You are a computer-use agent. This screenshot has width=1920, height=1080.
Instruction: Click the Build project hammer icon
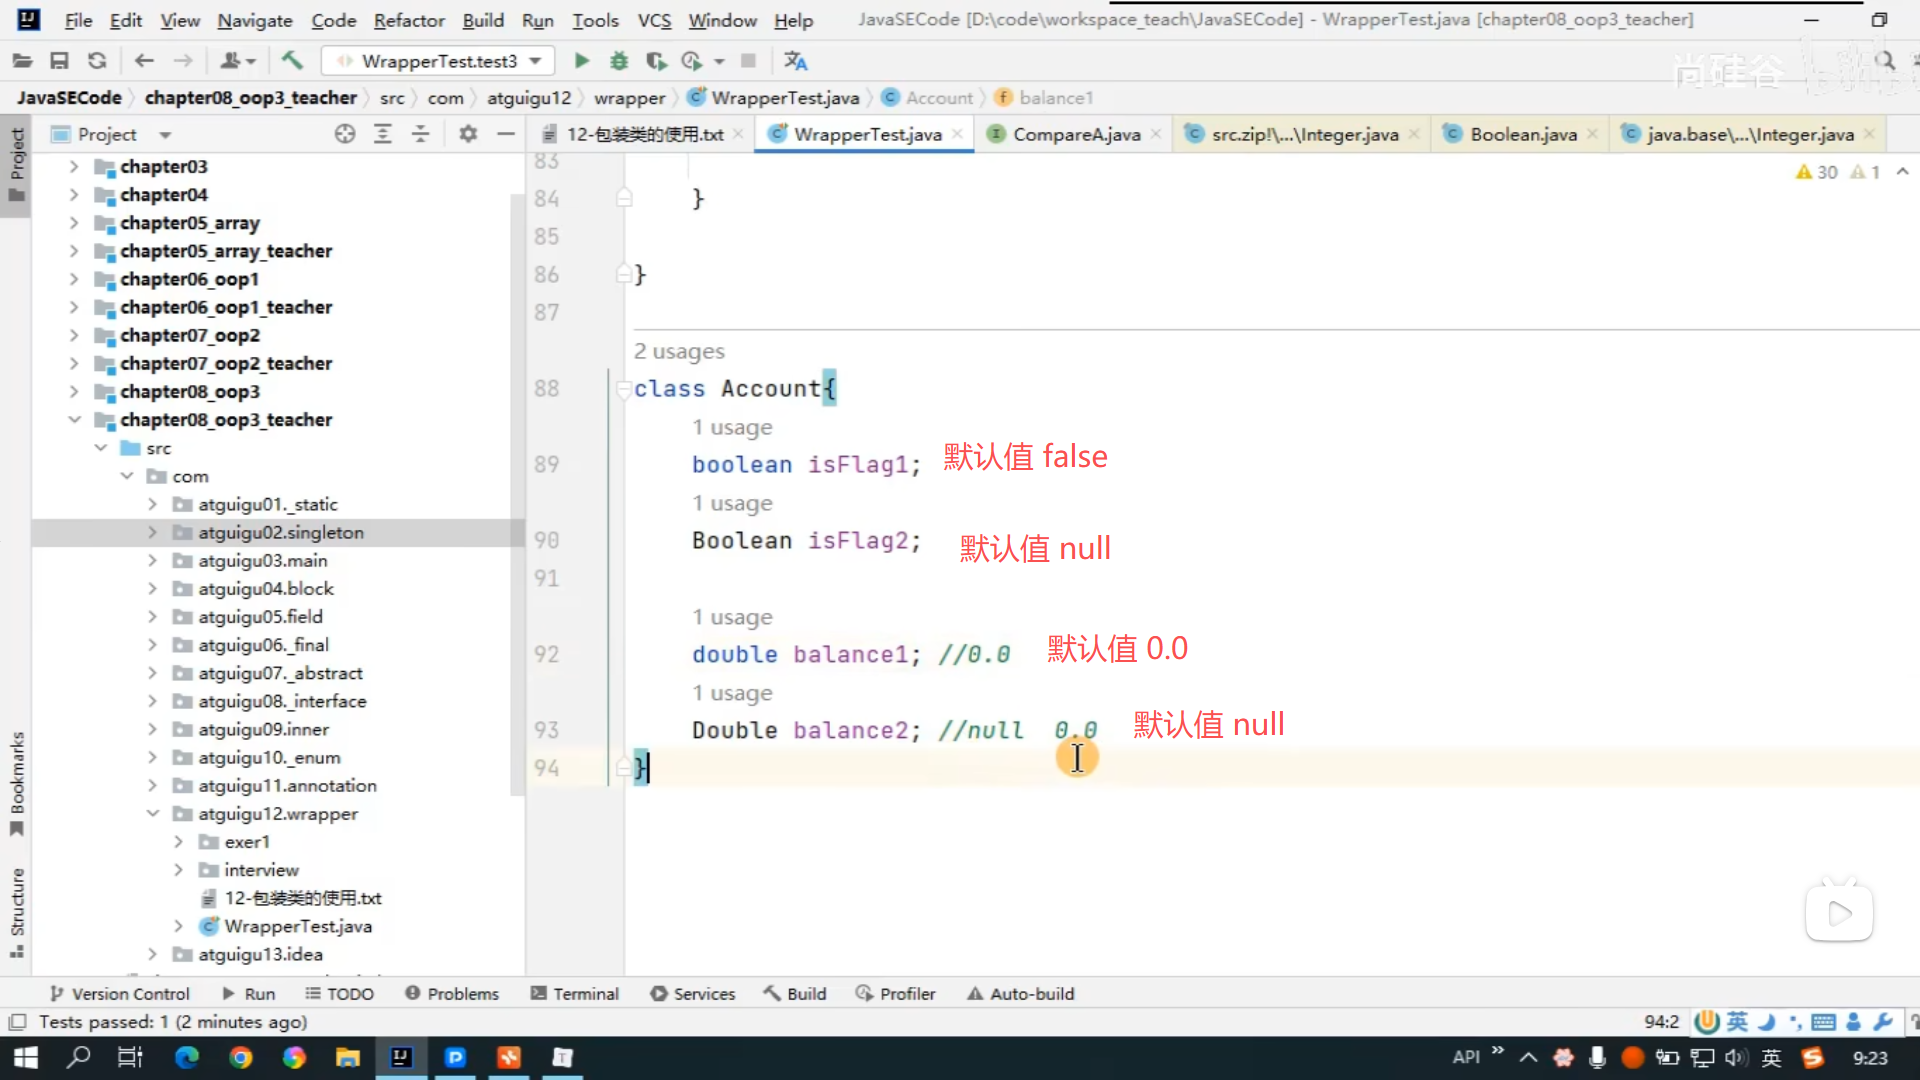coord(292,61)
